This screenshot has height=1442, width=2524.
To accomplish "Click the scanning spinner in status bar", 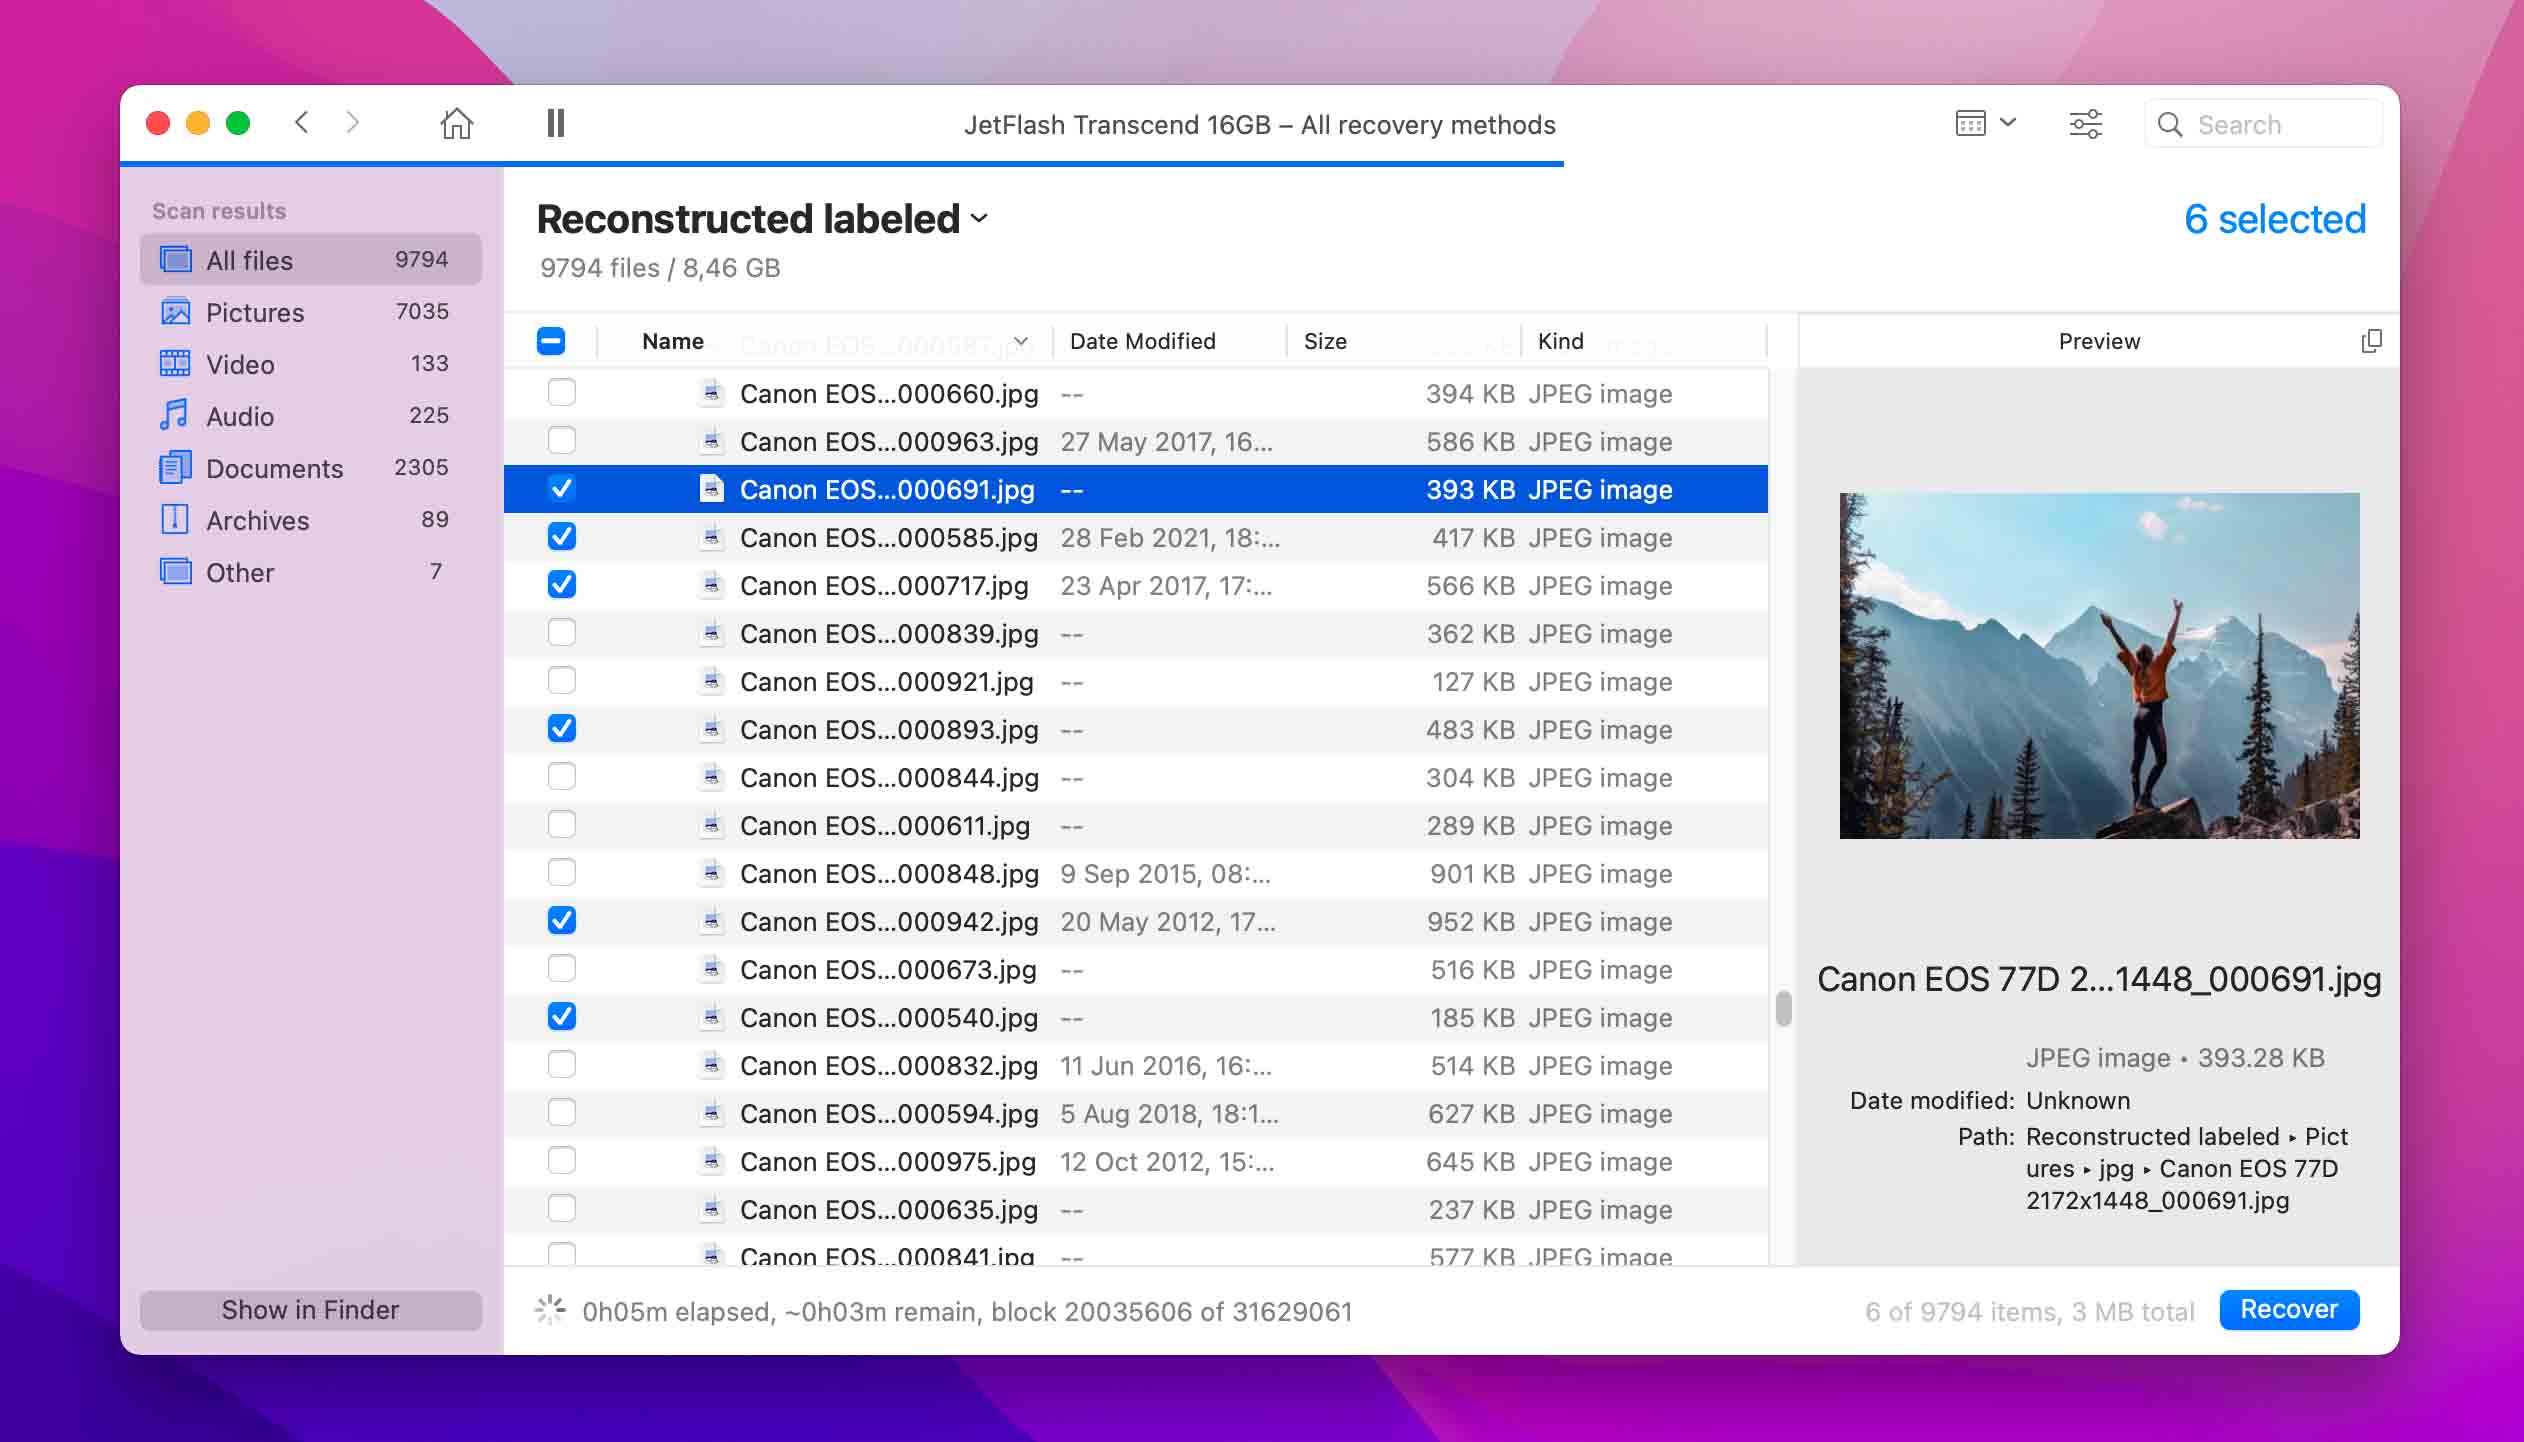I will click(x=550, y=1310).
